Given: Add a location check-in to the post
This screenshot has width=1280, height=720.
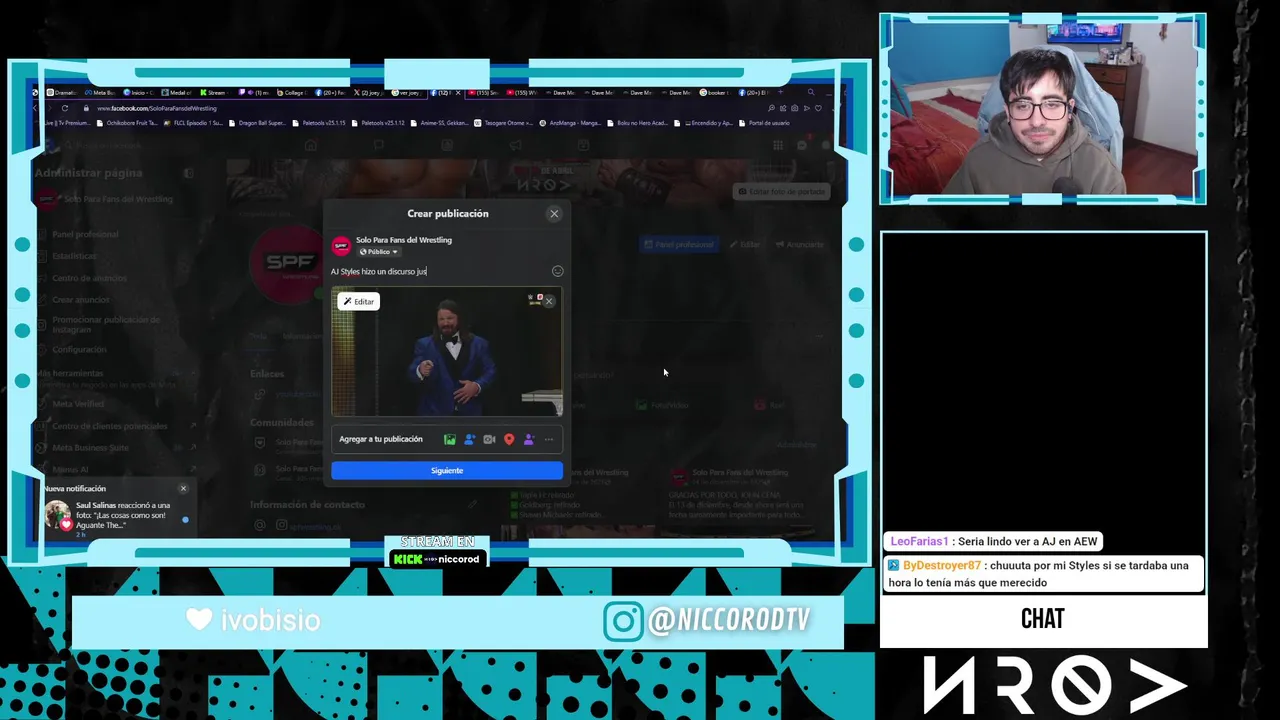Looking at the screenshot, I should (x=509, y=439).
